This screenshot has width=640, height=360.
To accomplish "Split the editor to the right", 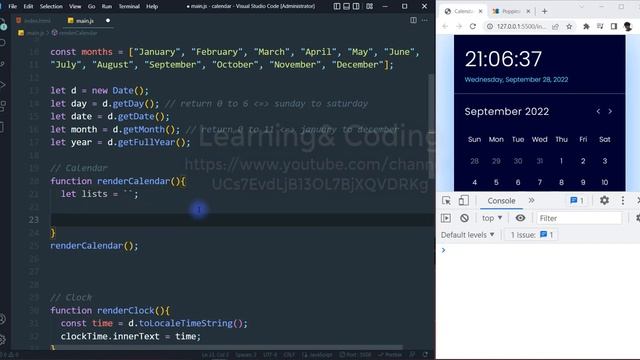I will (x=413, y=20).
